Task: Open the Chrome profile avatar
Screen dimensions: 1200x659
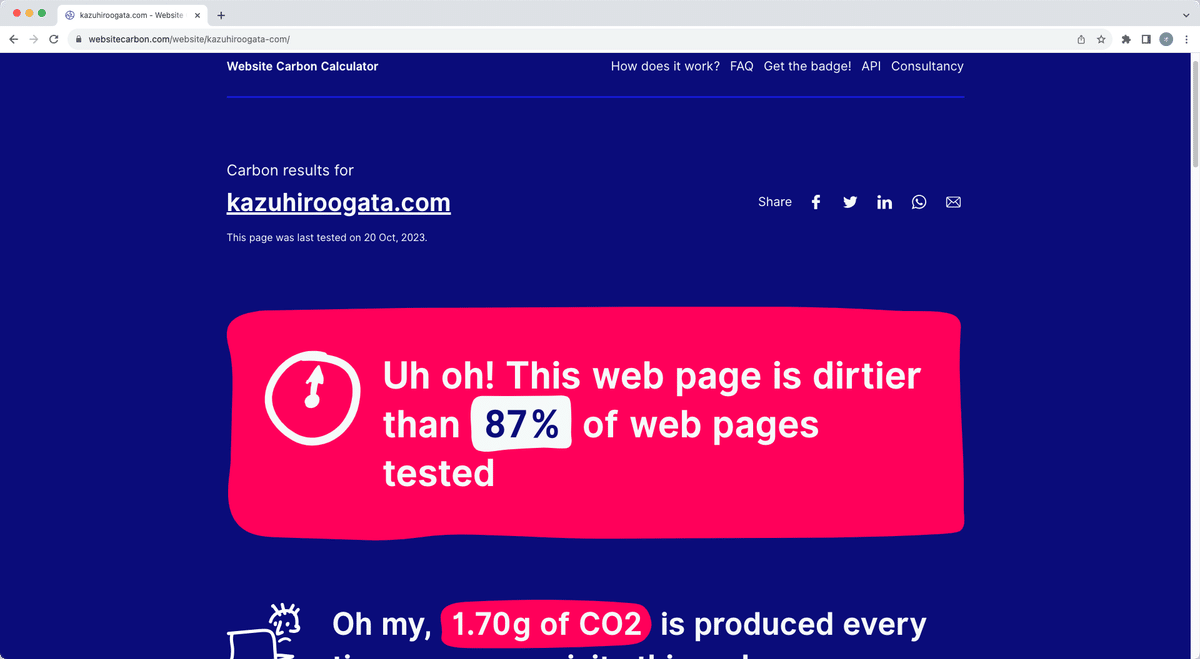Action: click(1166, 39)
